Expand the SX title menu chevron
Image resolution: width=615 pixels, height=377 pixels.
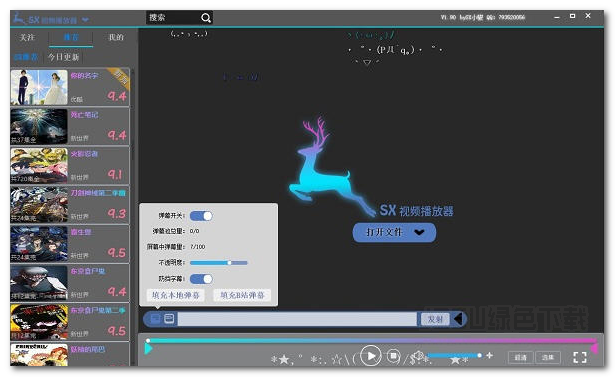point(85,20)
